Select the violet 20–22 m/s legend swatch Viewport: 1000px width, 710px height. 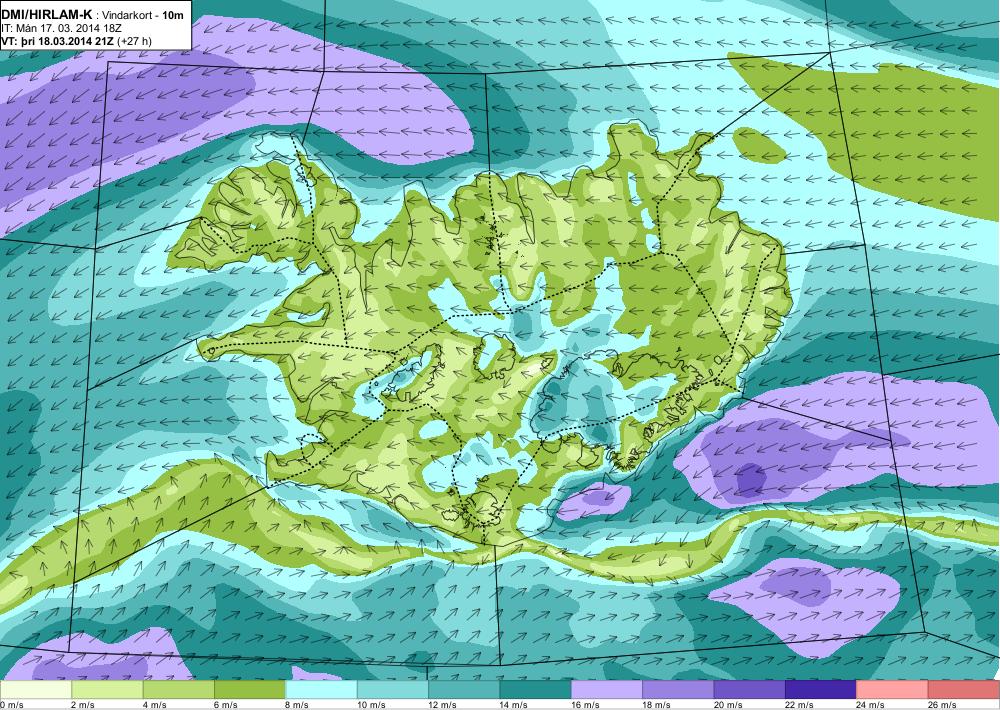(x=750, y=689)
